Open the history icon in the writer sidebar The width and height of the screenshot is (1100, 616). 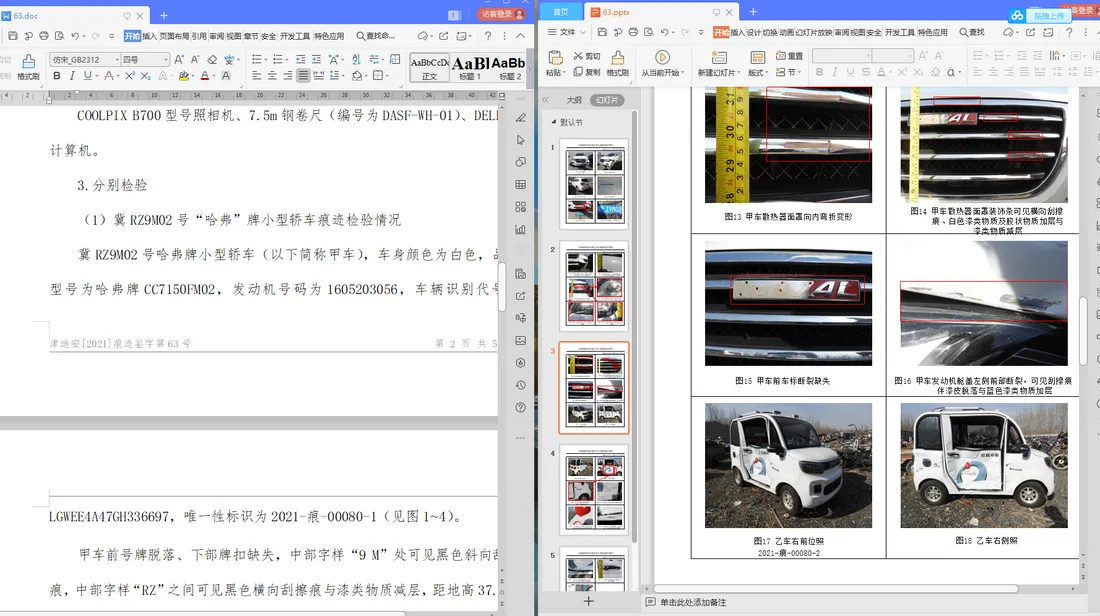(521, 385)
